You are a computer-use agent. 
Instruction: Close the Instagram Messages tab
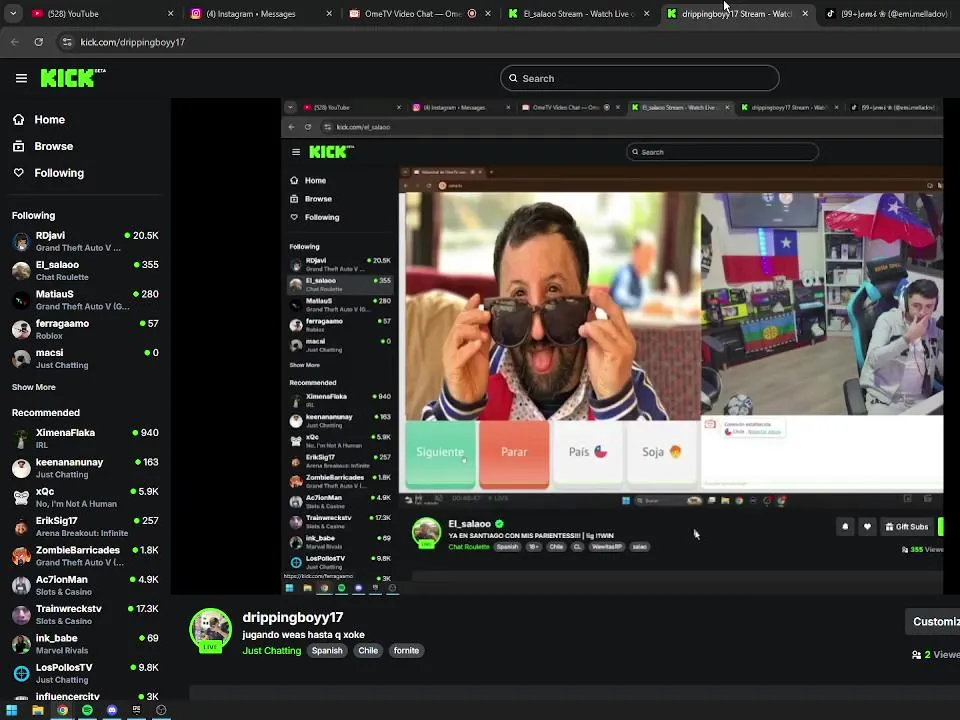(x=329, y=13)
